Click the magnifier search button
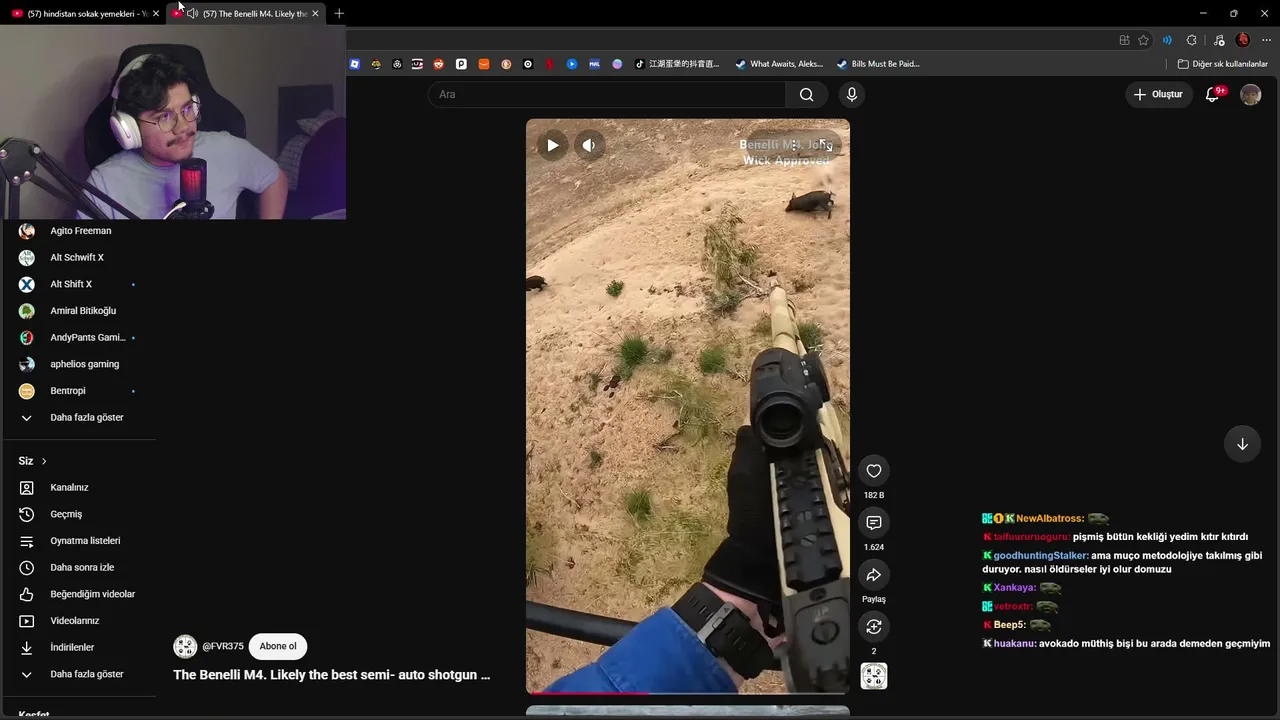Screen dimensions: 1280x720 (807, 94)
